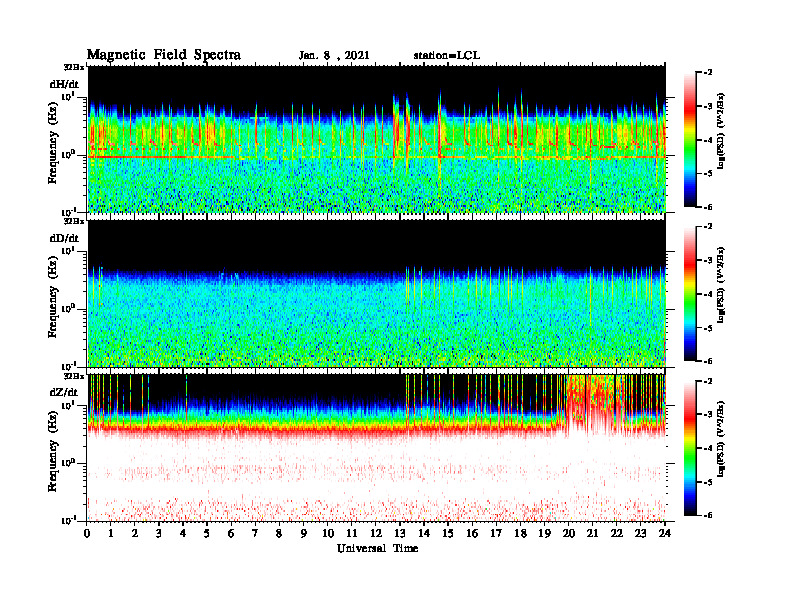This screenshot has width=792, height=612.
Task: Click the log(PSD) label of dH/dt color bar
Action: pos(721,131)
